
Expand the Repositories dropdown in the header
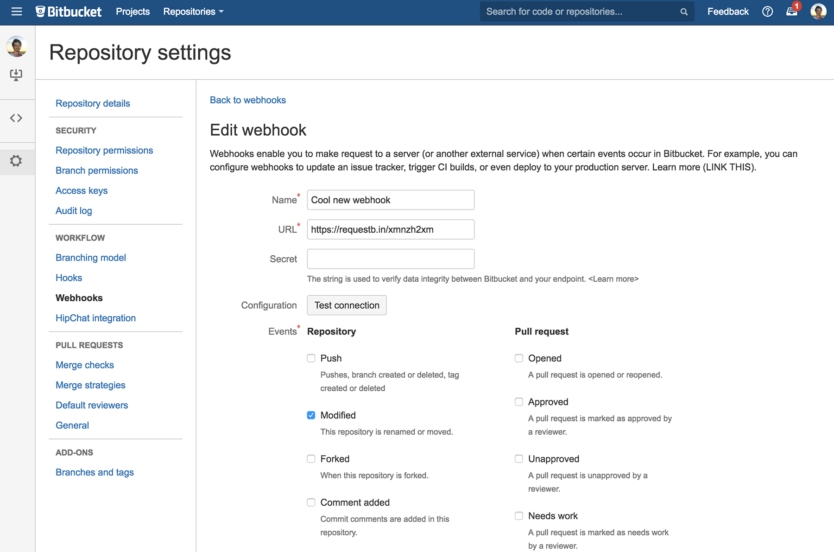click(193, 11)
